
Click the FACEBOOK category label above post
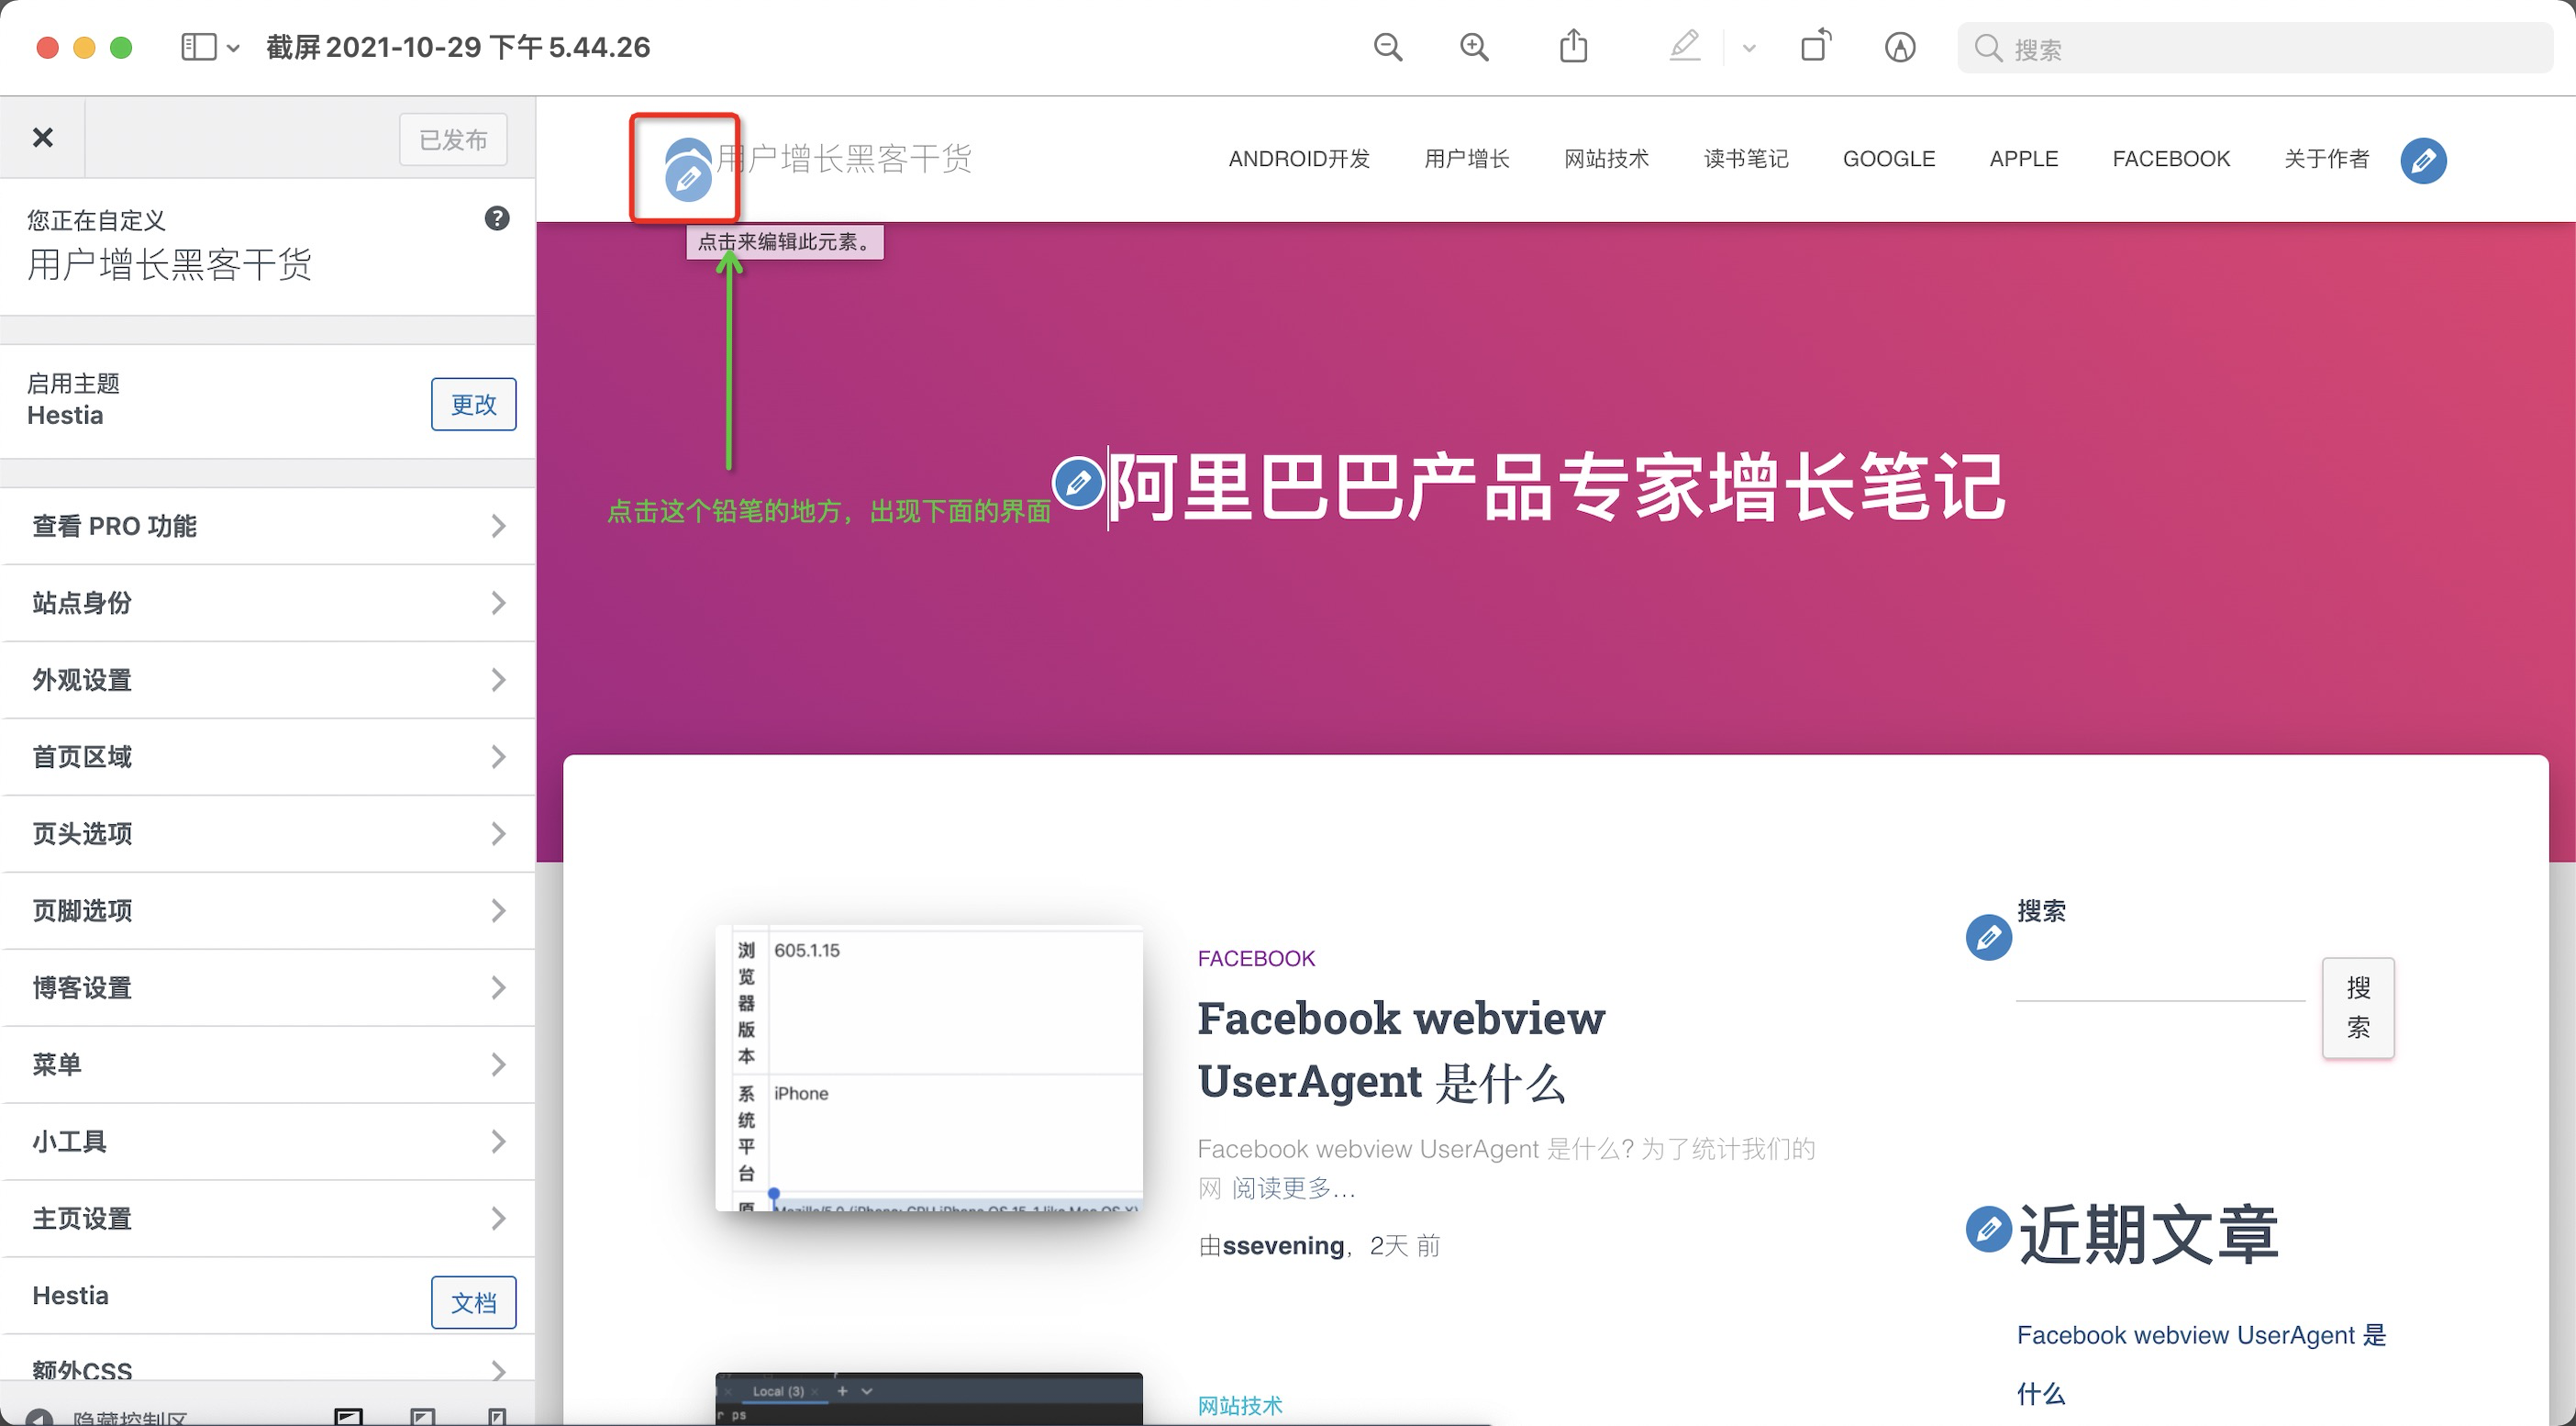(1256, 958)
